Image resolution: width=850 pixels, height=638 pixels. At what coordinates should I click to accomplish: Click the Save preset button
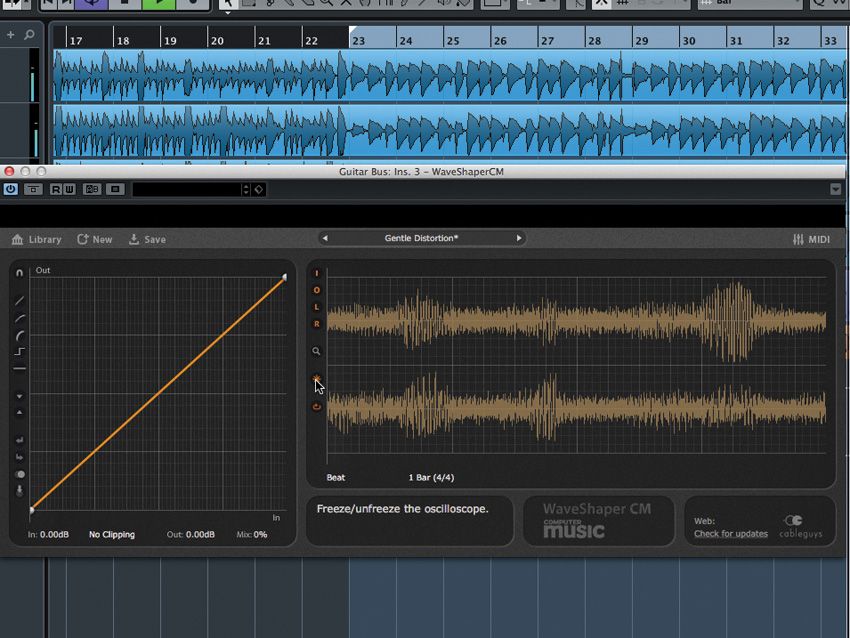pyautogui.click(x=147, y=240)
